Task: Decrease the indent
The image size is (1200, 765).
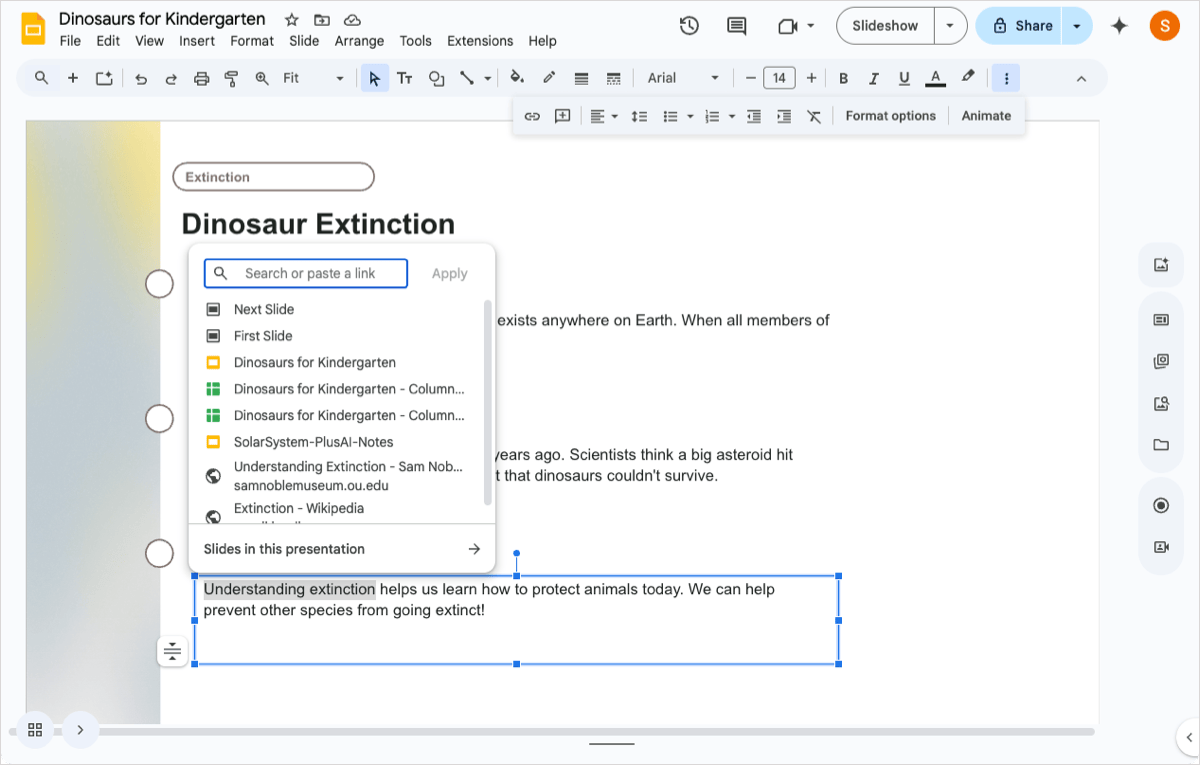Action: click(x=754, y=116)
